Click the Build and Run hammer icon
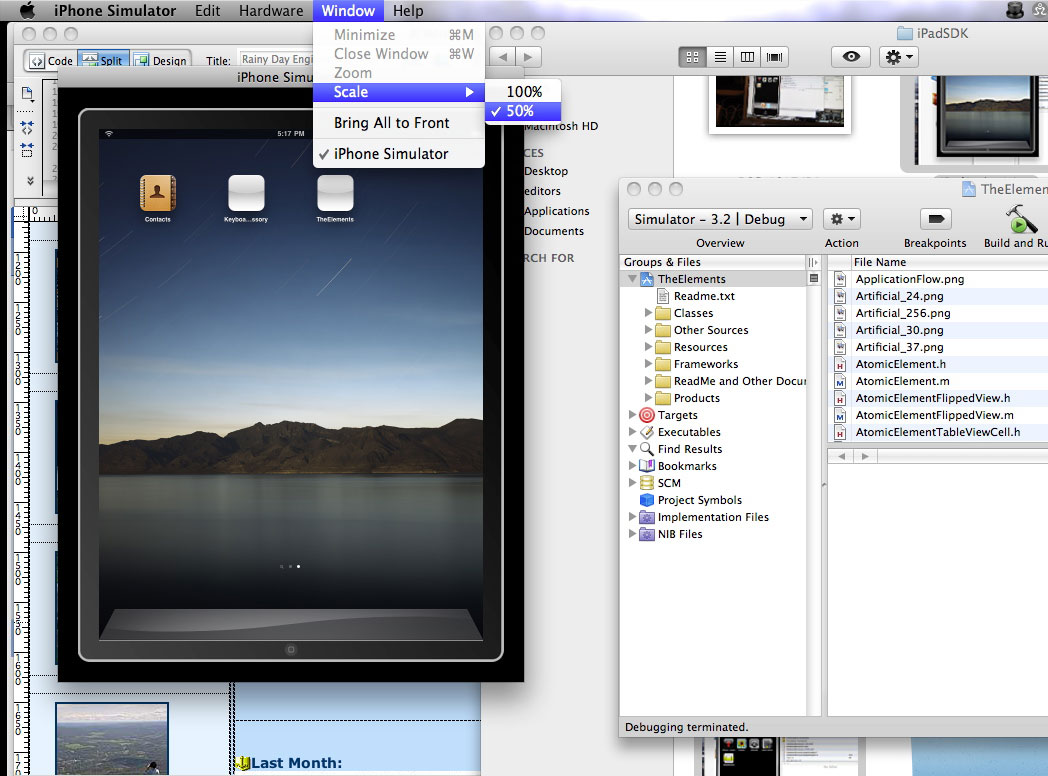Image resolution: width=1048 pixels, height=776 pixels. (x=1019, y=219)
